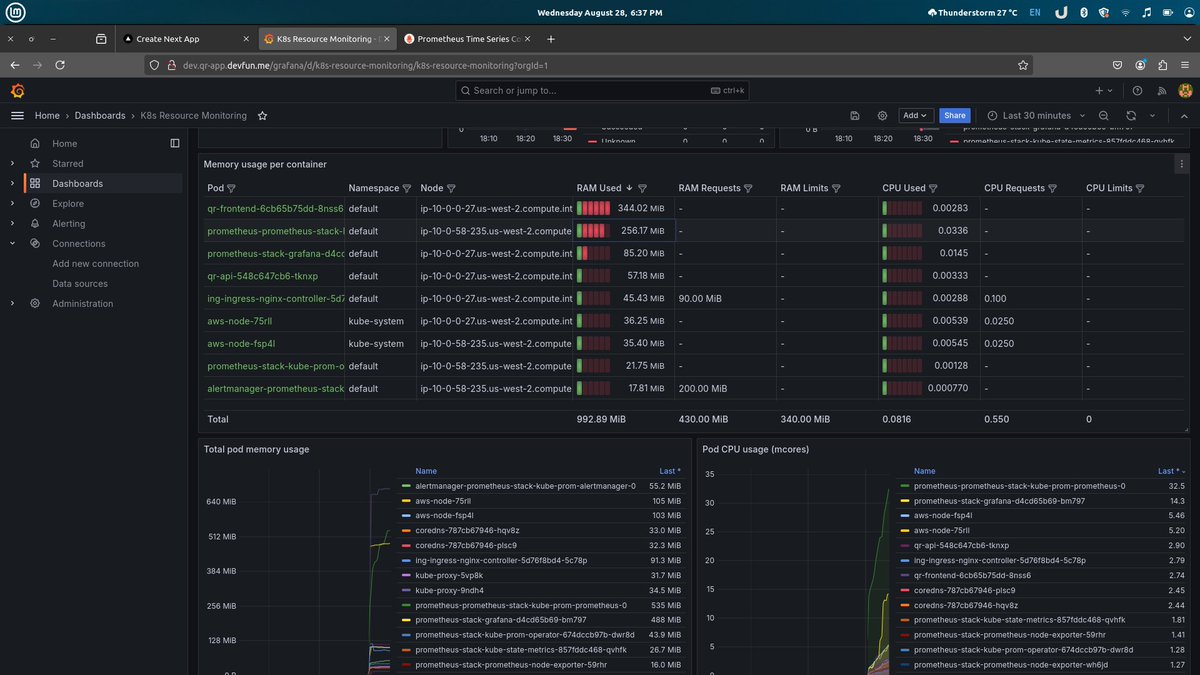
Task: Click the battery tray icon
Action: click(1169, 12)
